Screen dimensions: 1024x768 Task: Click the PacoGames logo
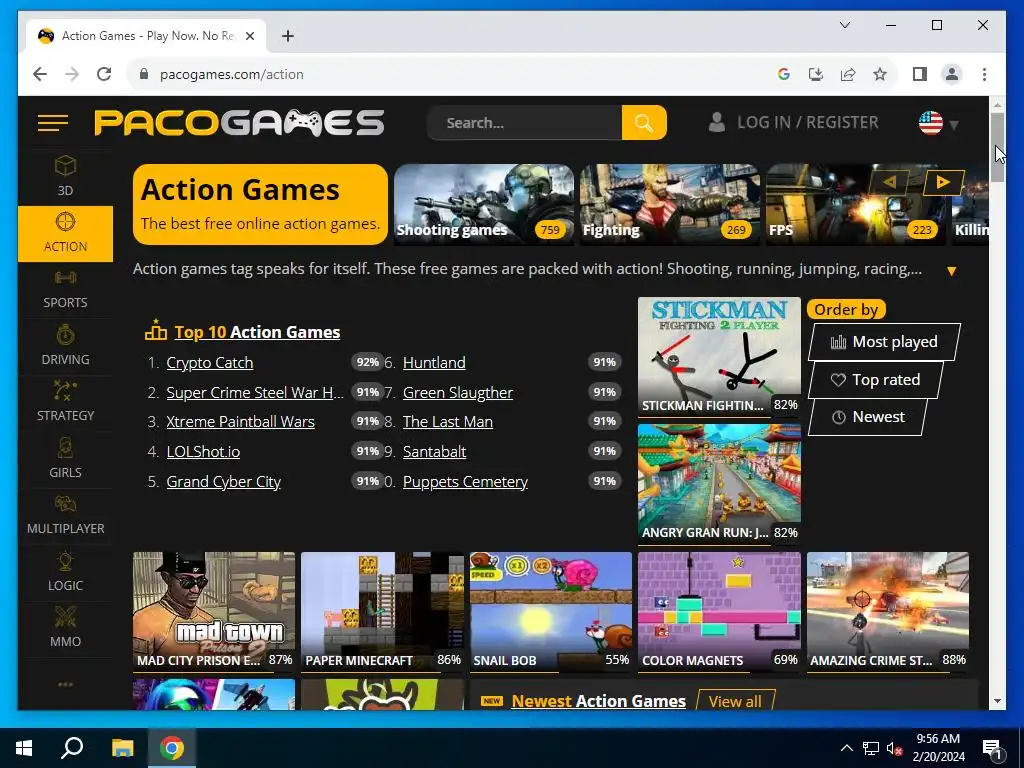tap(240, 123)
